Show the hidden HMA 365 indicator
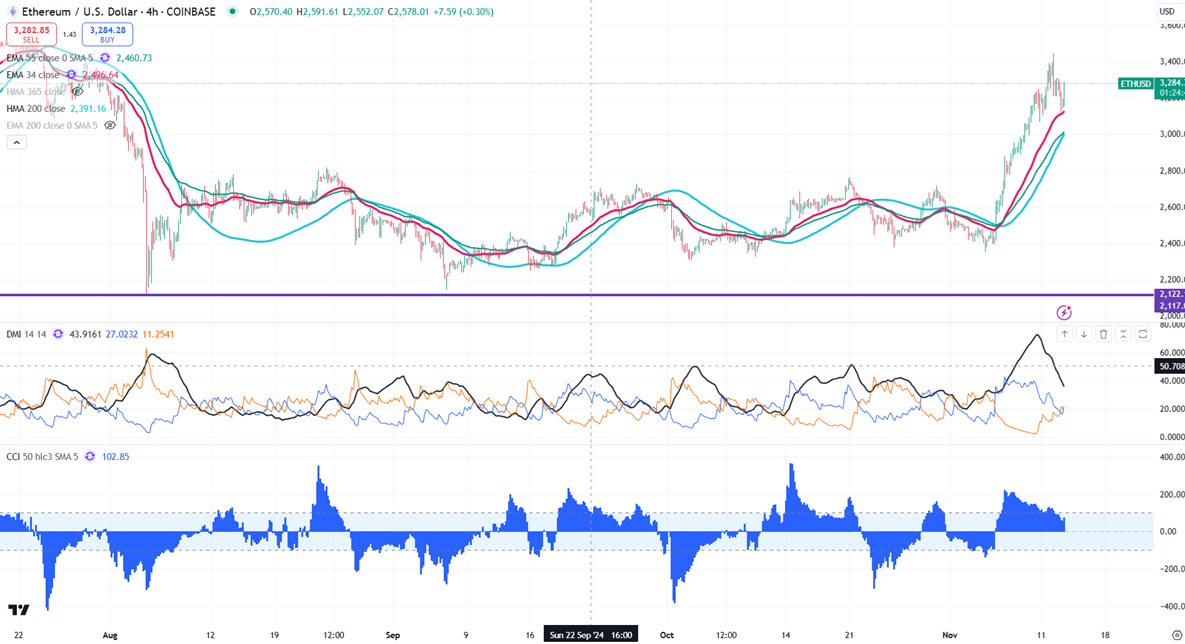 click(x=77, y=92)
